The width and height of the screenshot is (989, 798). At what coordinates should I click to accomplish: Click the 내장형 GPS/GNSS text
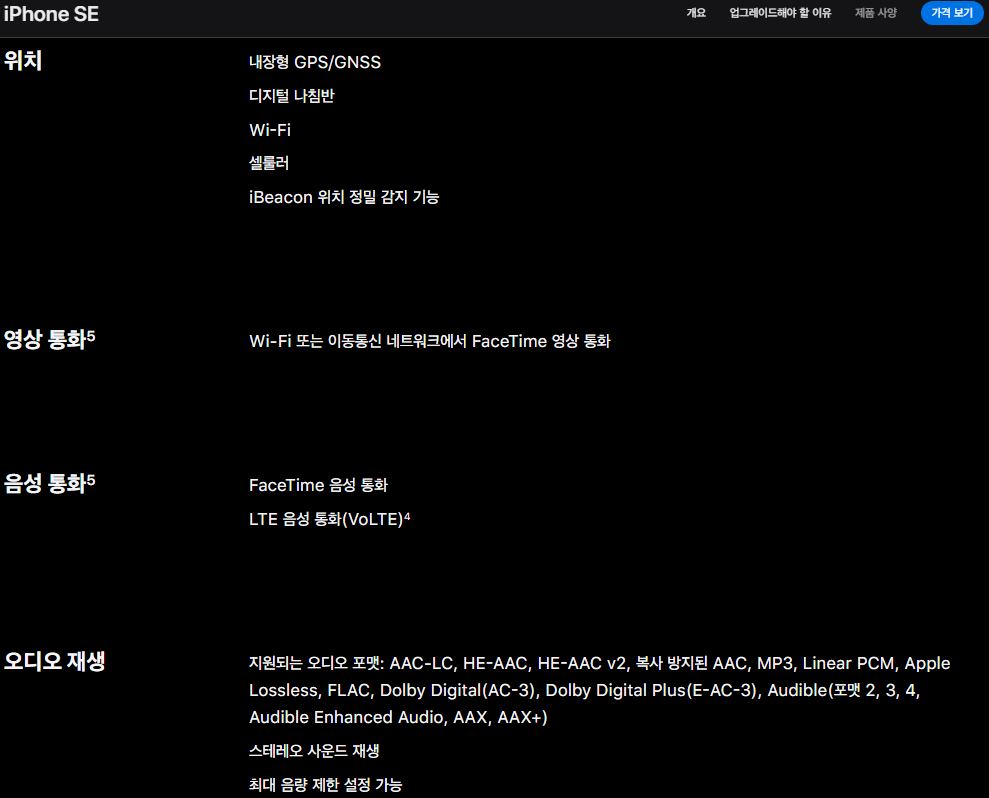coord(315,62)
